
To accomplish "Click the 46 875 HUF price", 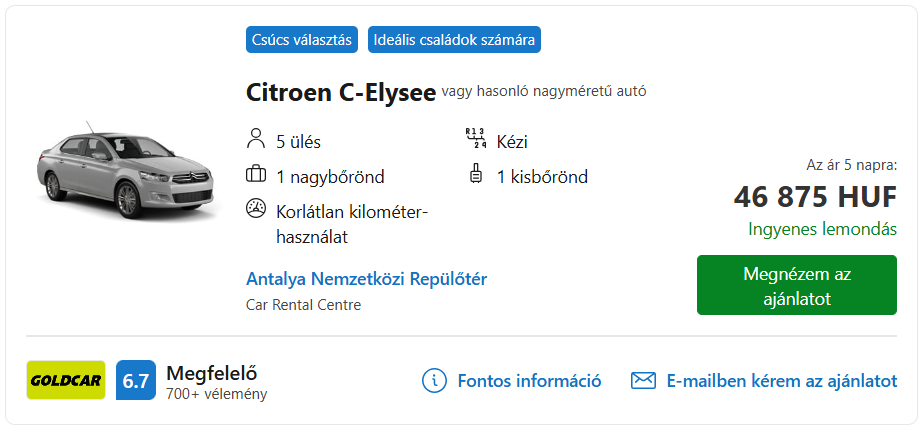I will [815, 197].
